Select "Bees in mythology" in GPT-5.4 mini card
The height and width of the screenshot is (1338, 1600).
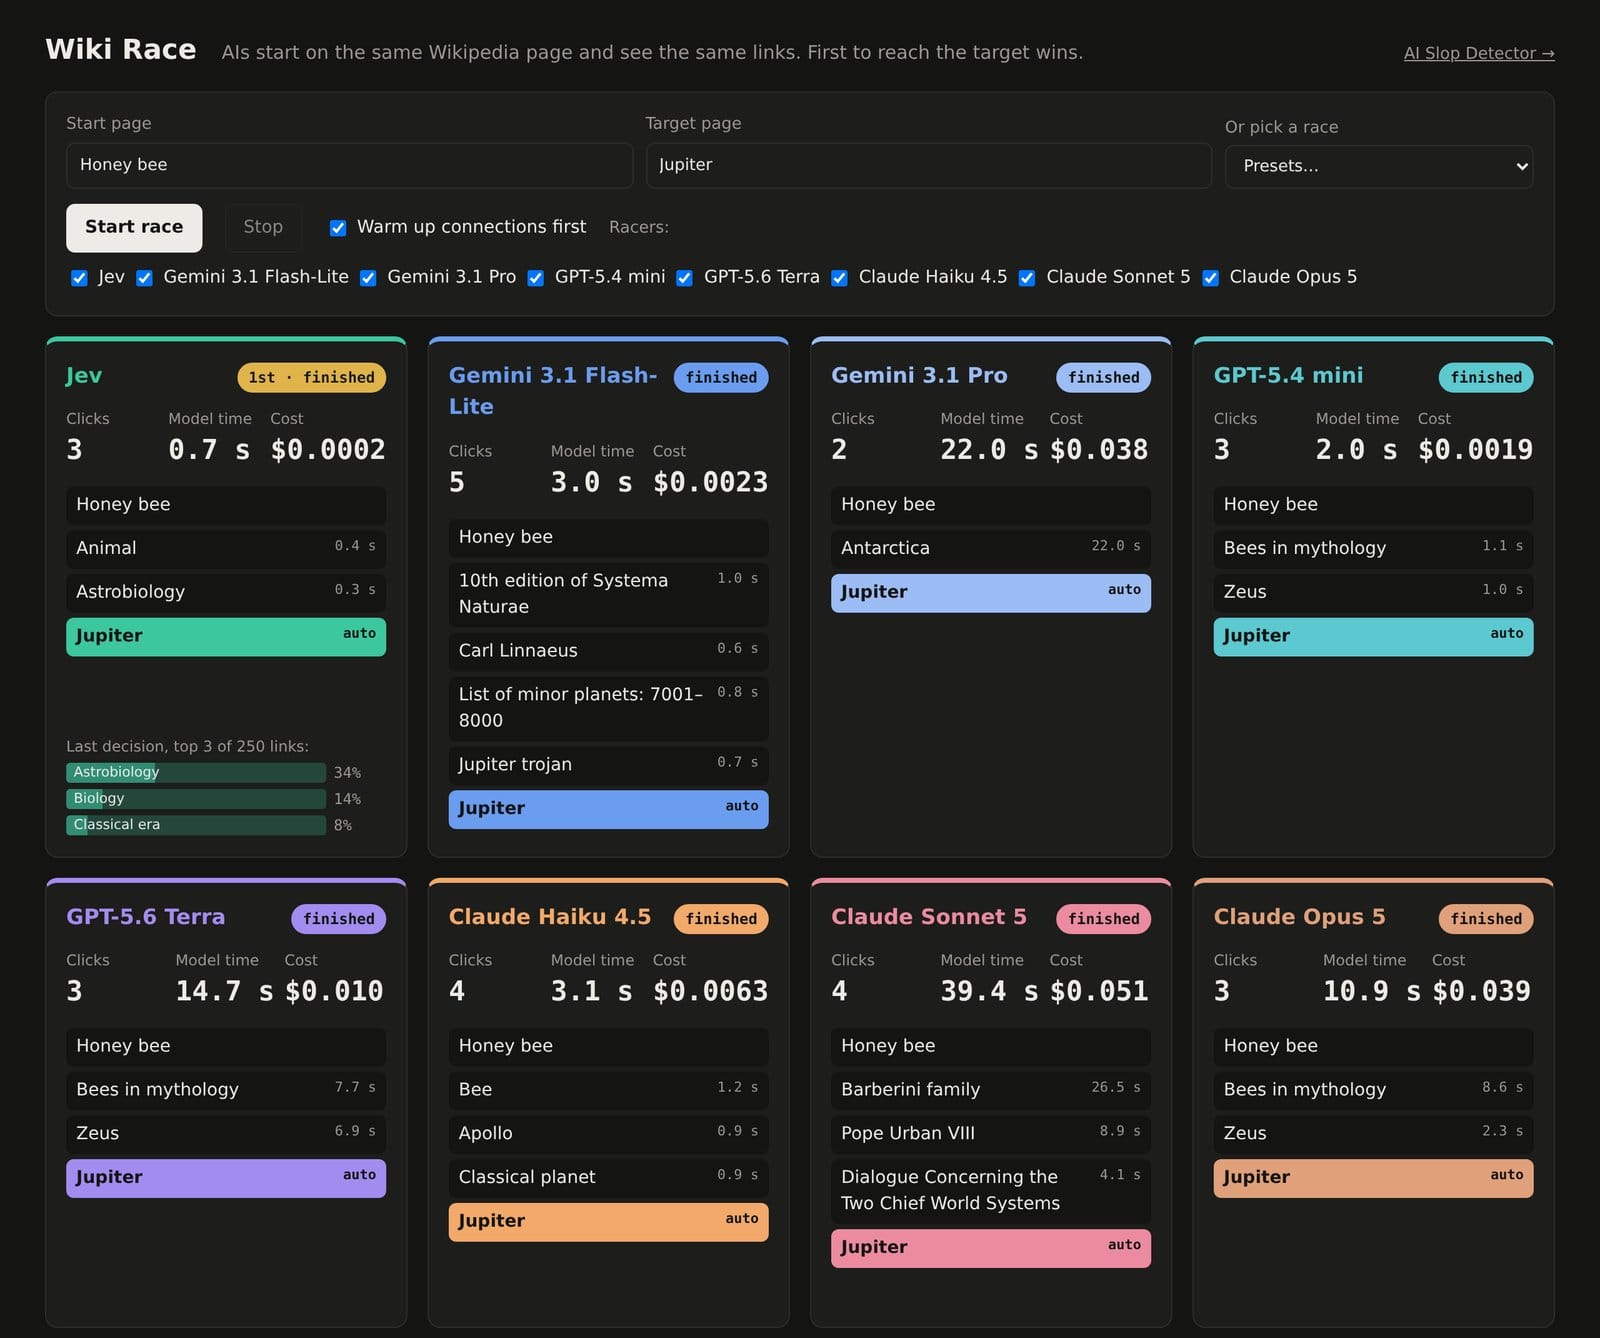click(1373, 548)
